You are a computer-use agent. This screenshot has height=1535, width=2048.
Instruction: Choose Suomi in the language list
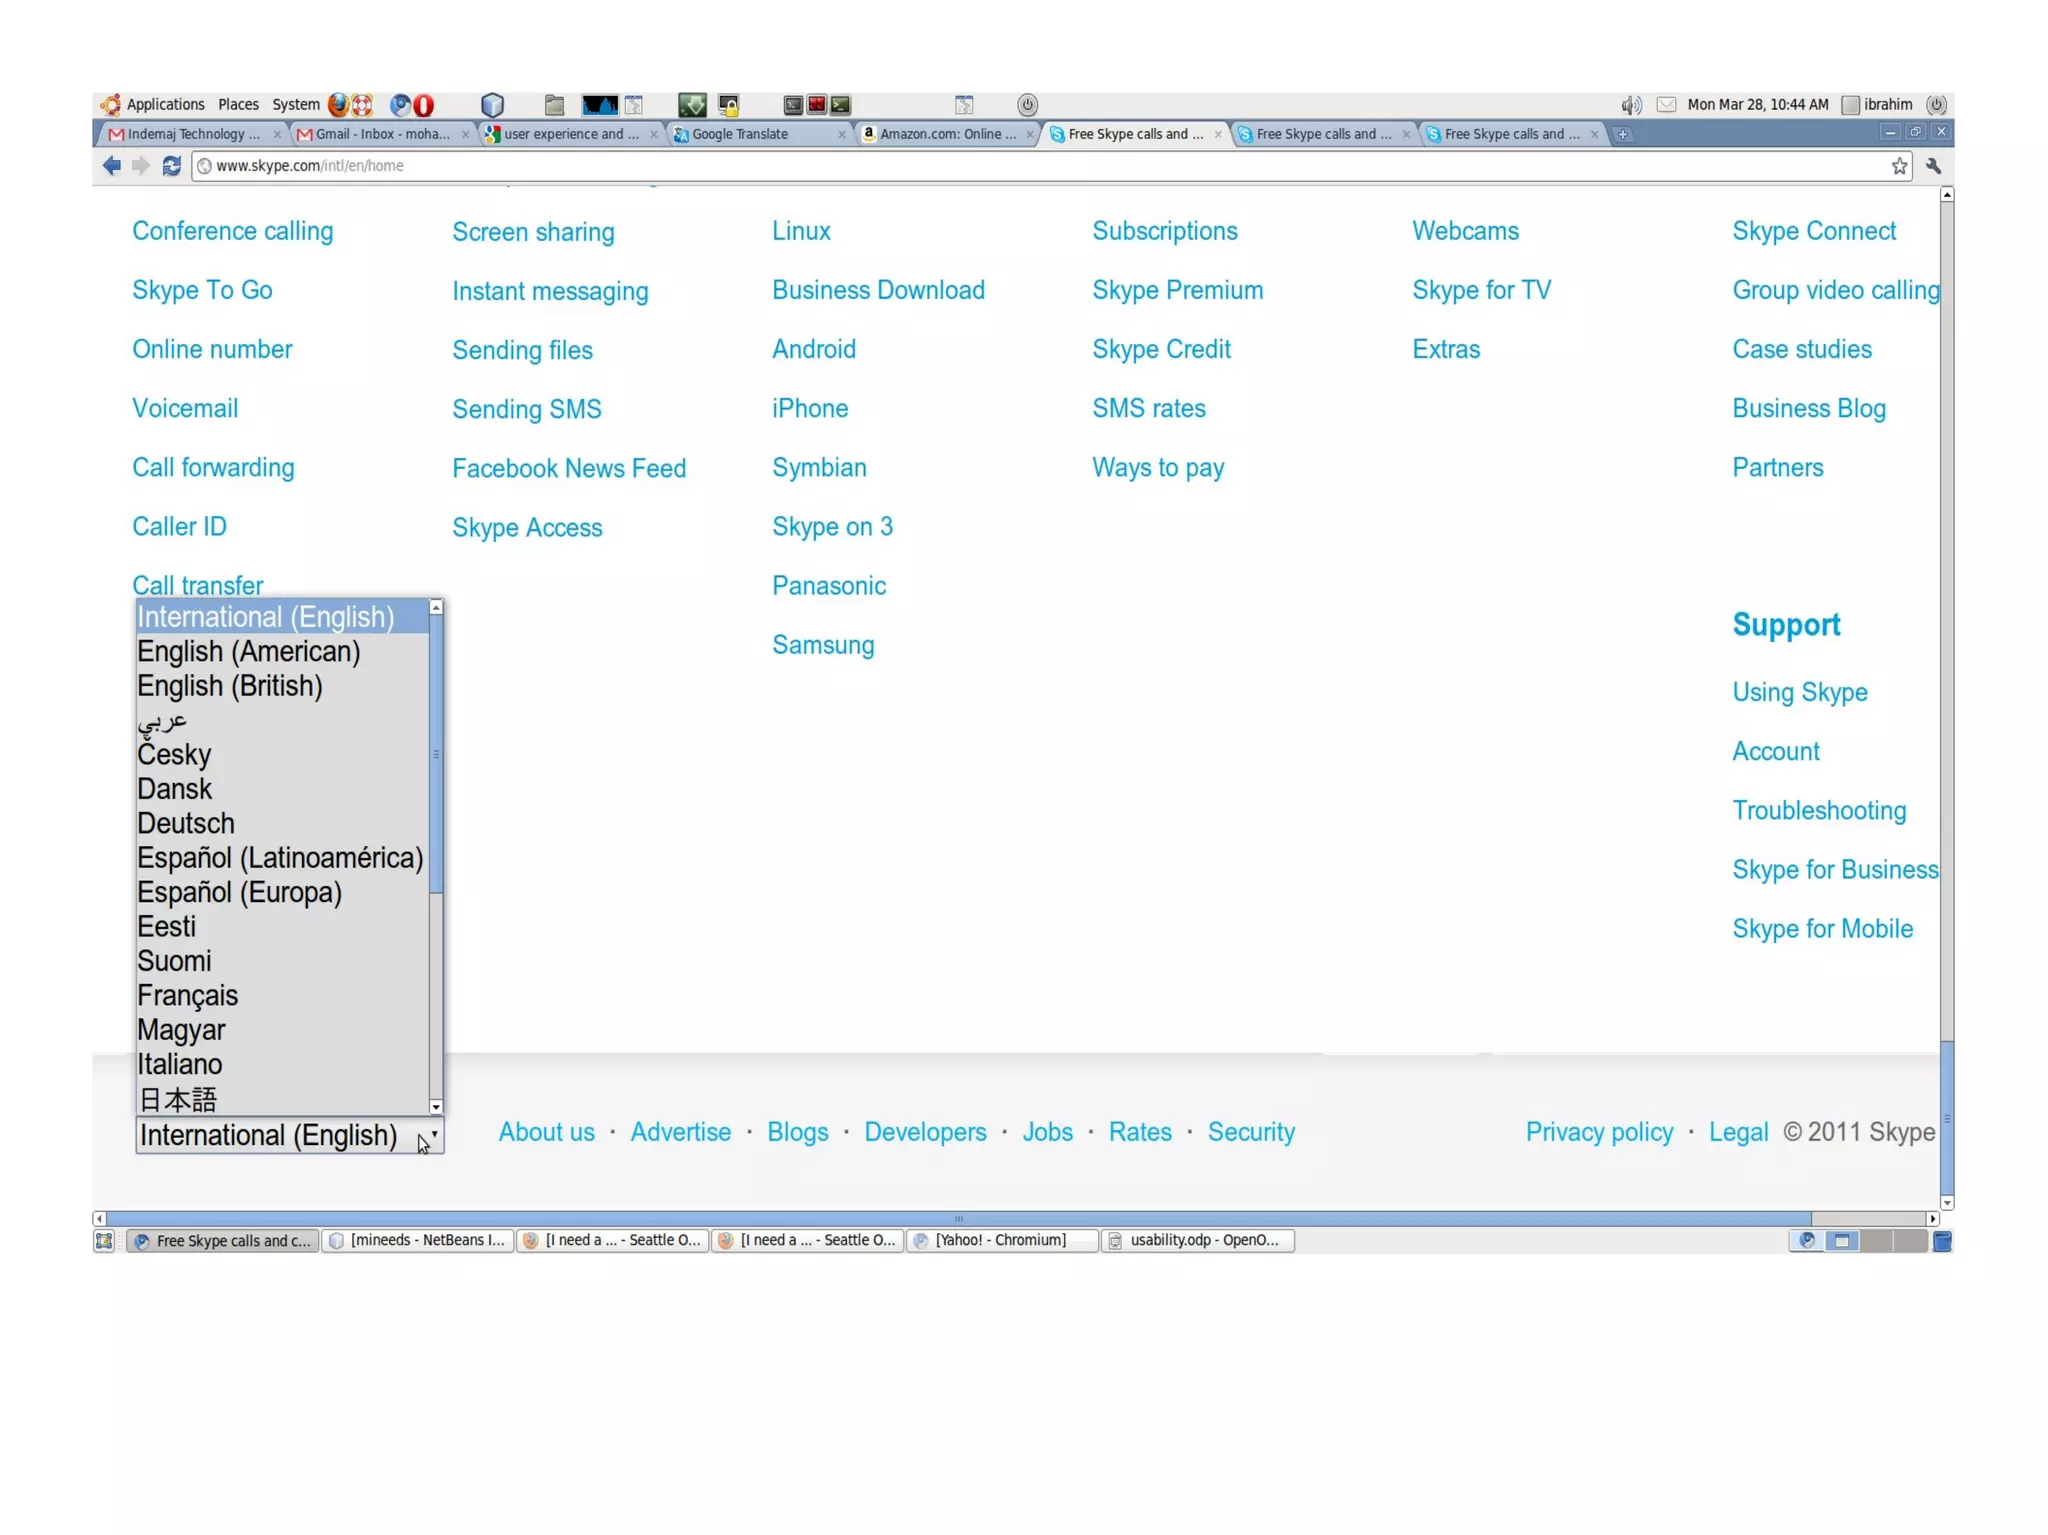coord(282,961)
